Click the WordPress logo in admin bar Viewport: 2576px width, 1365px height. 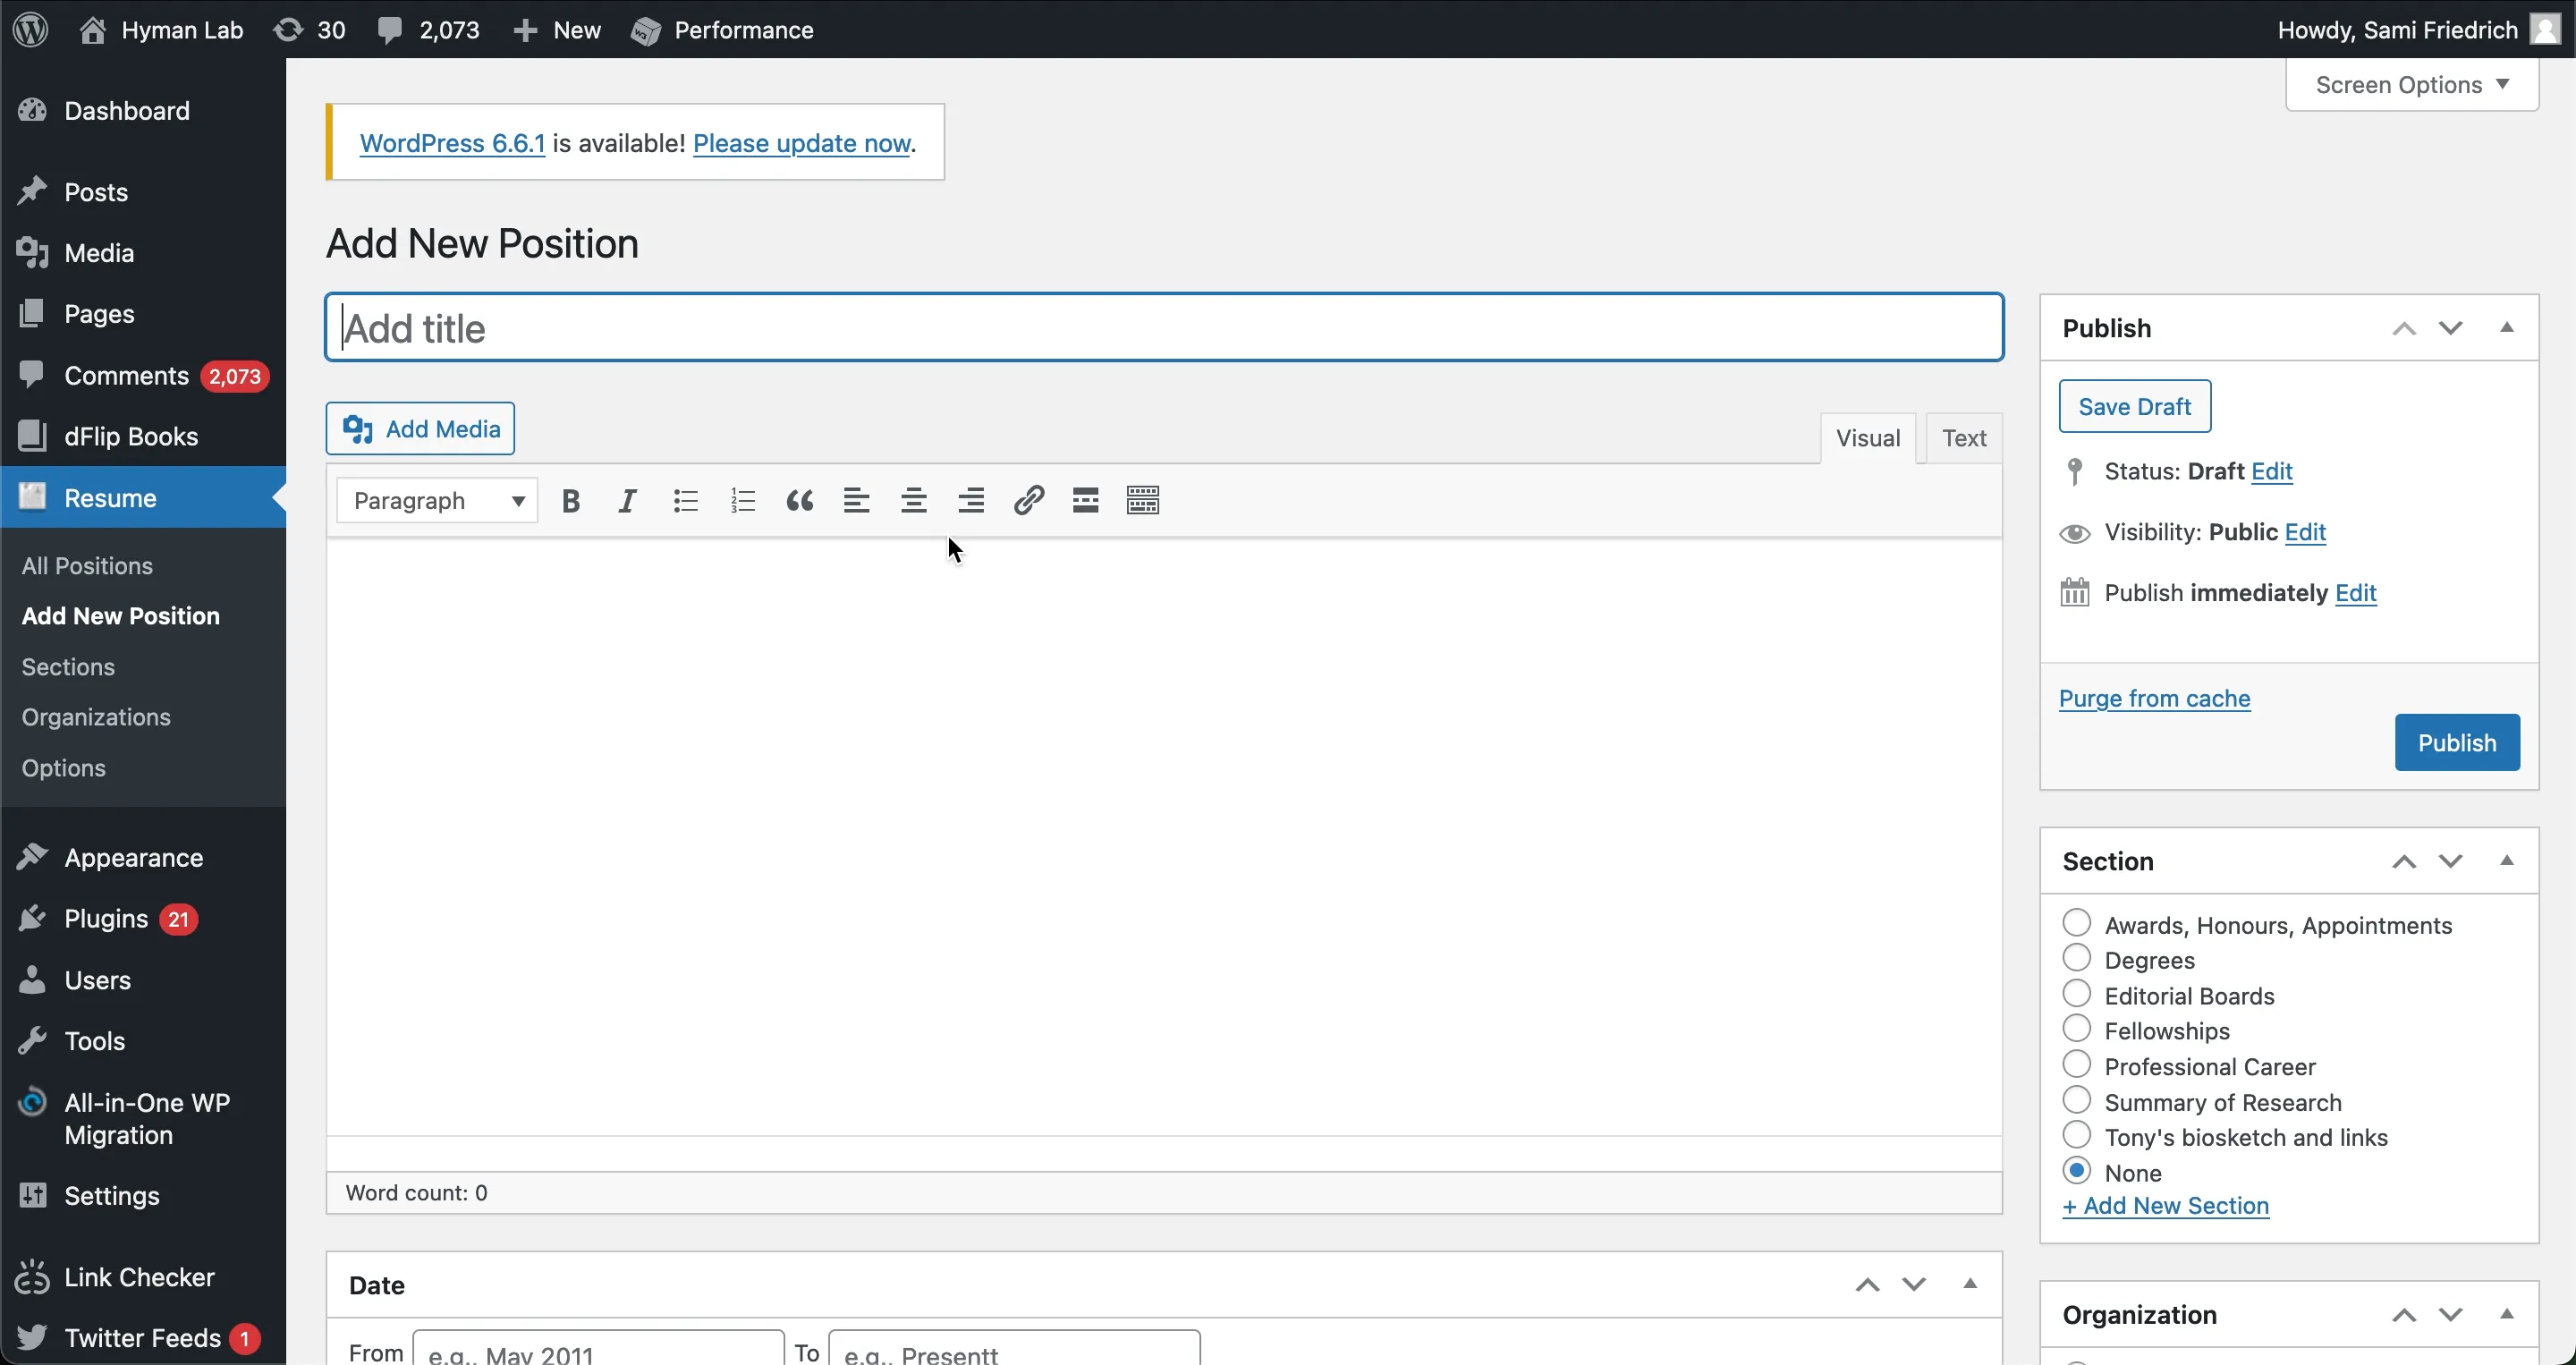coord(31,29)
